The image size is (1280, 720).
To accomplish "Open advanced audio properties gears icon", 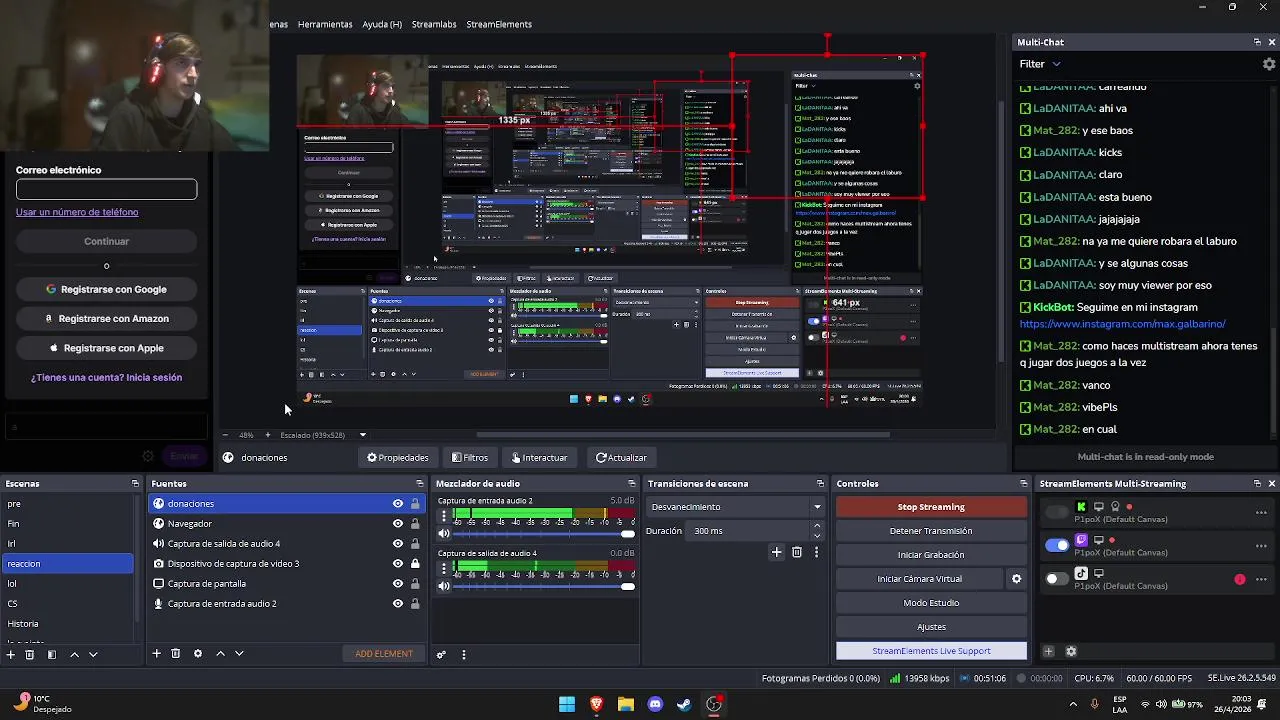I will pos(441,655).
